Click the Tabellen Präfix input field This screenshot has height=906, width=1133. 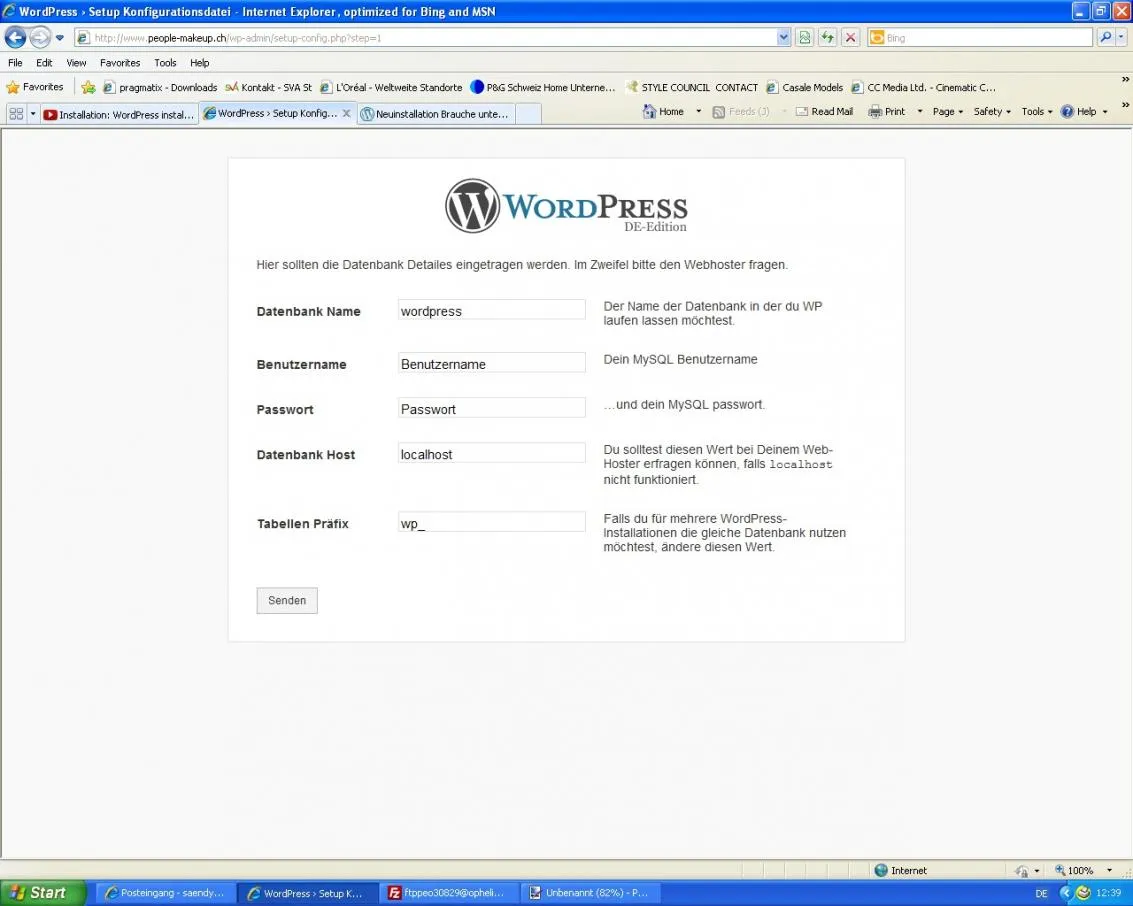coord(491,522)
